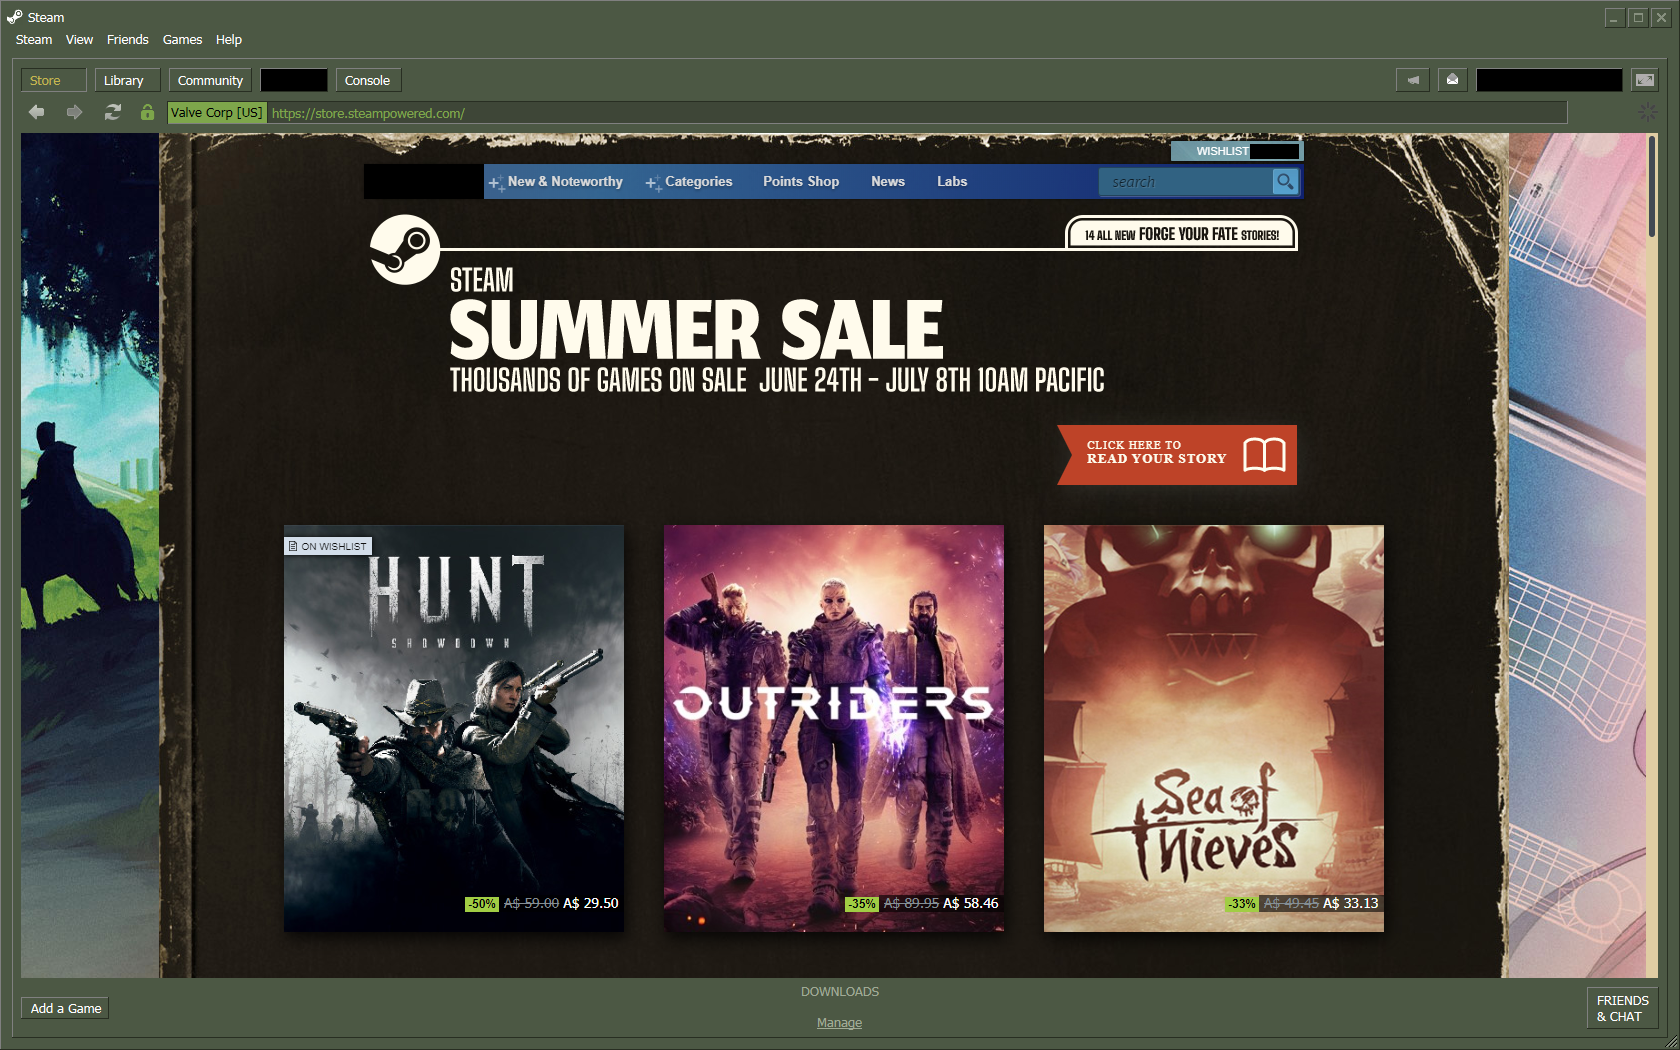Open the Labs link
The height and width of the screenshot is (1050, 1680).
tap(952, 181)
